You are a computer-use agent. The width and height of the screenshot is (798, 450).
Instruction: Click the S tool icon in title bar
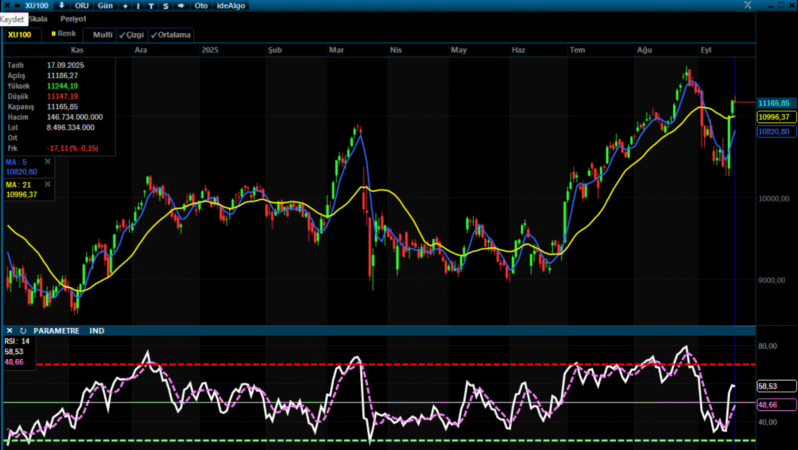(x=166, y=6)
